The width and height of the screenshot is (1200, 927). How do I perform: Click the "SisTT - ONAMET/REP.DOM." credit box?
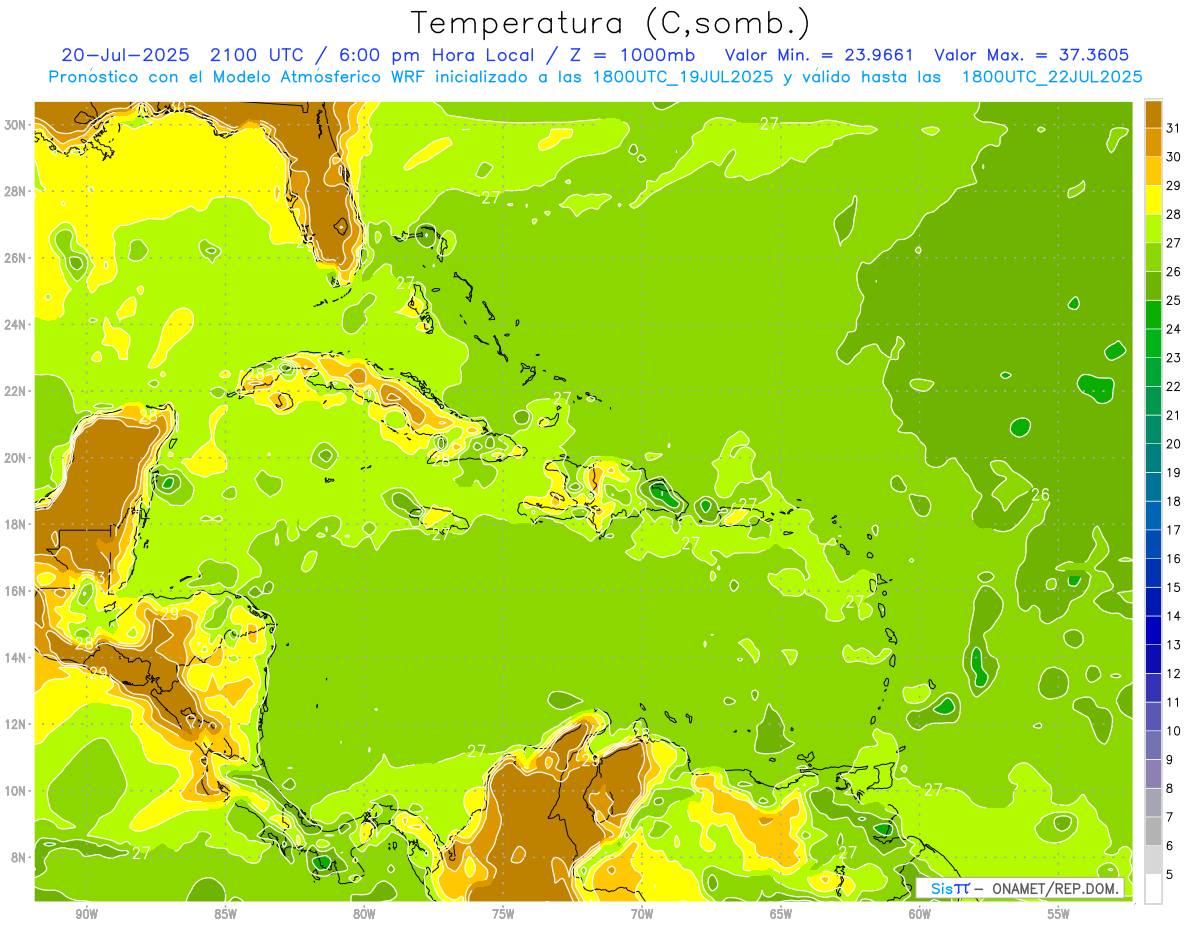pos(1020,888)
